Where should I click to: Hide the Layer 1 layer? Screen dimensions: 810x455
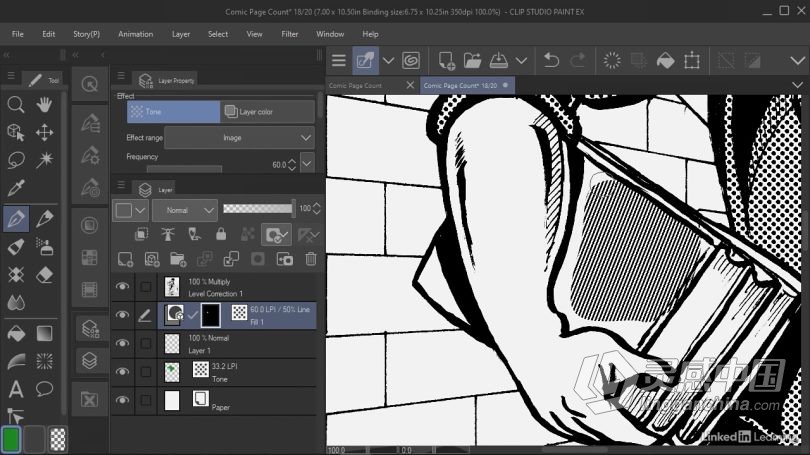(122, 343)
